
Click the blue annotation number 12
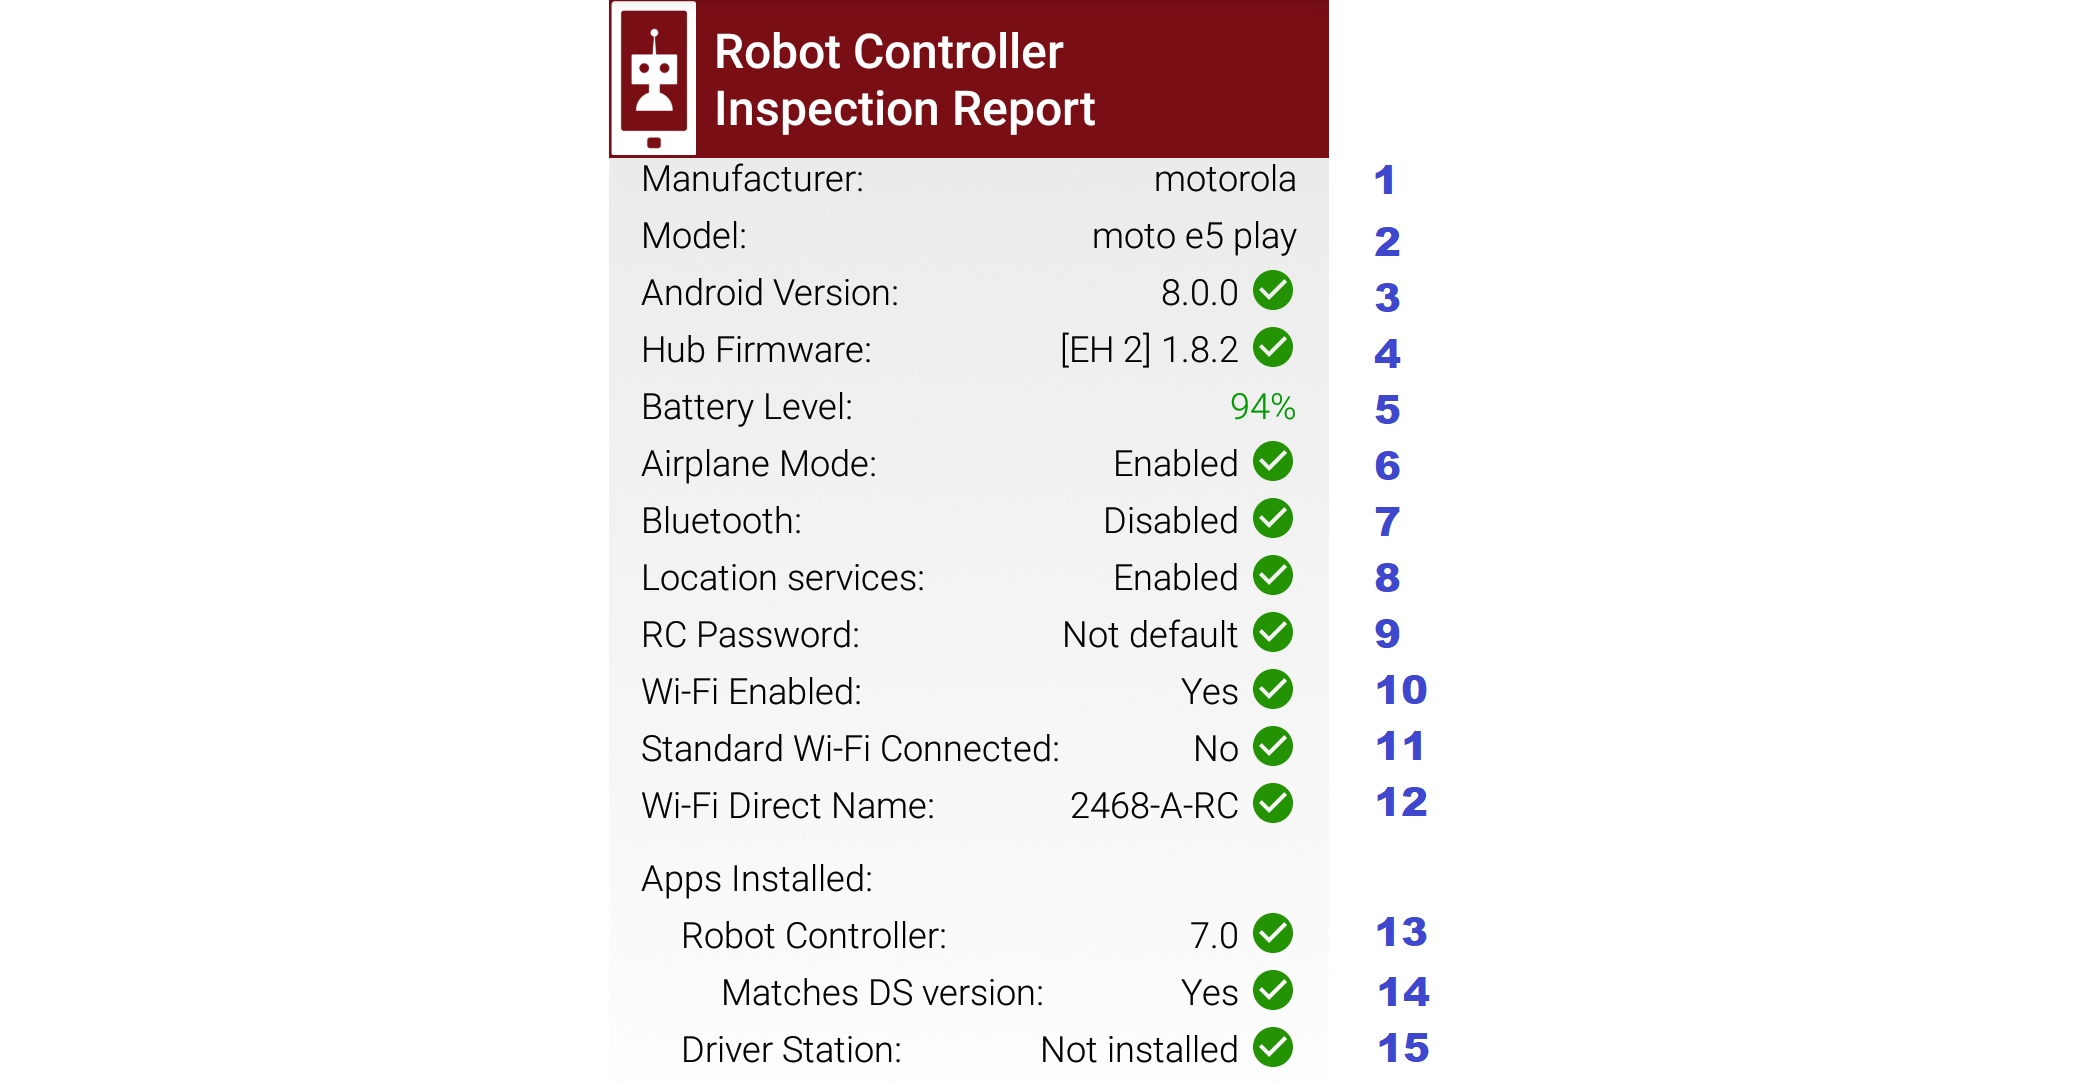[x=1401, y=803]
